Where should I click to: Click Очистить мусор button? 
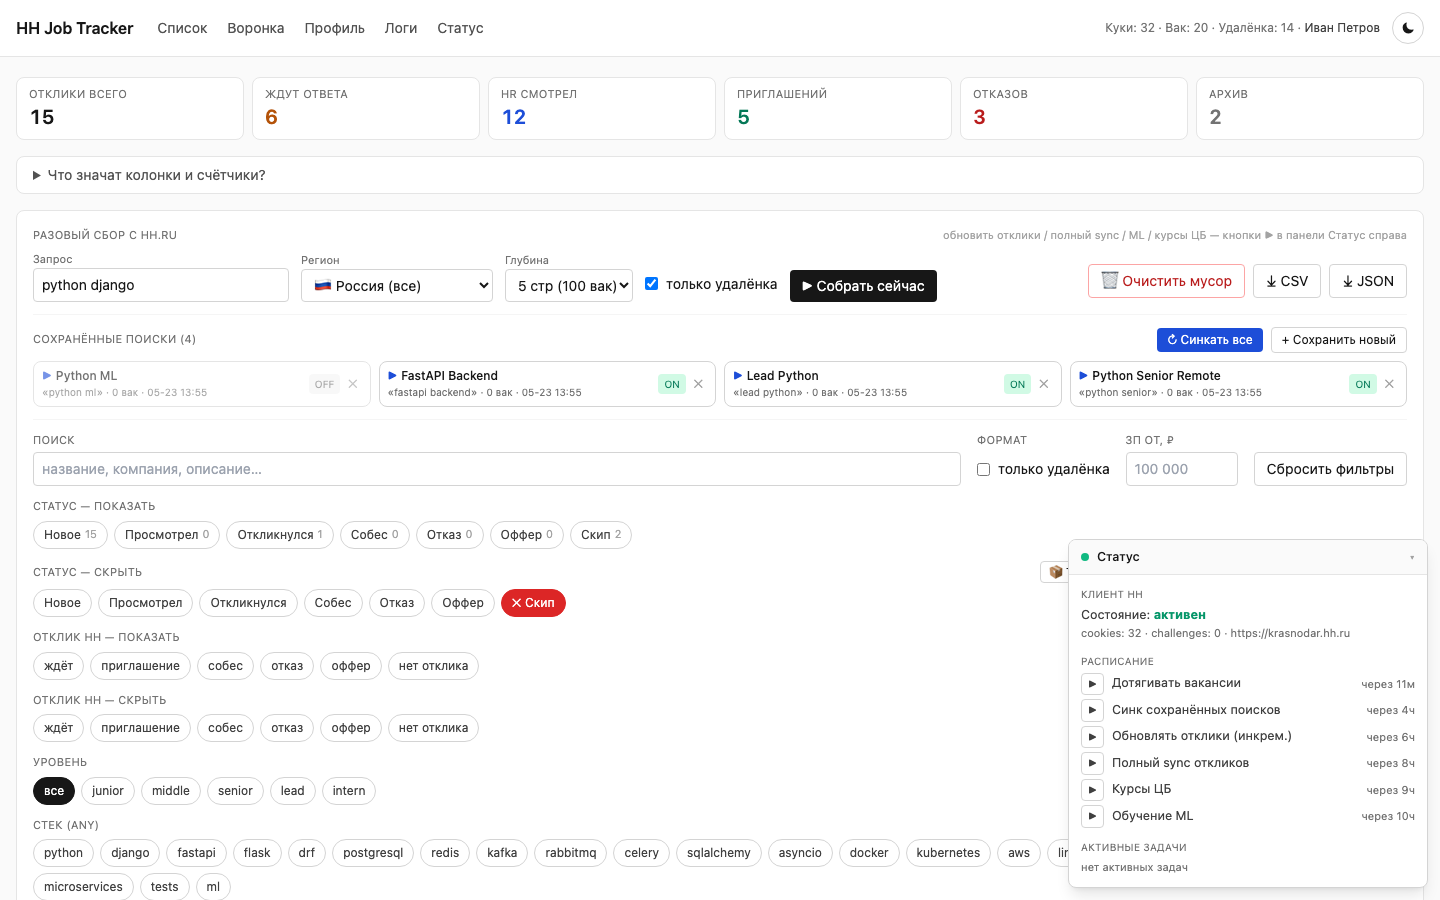(x=1166, y=281)
